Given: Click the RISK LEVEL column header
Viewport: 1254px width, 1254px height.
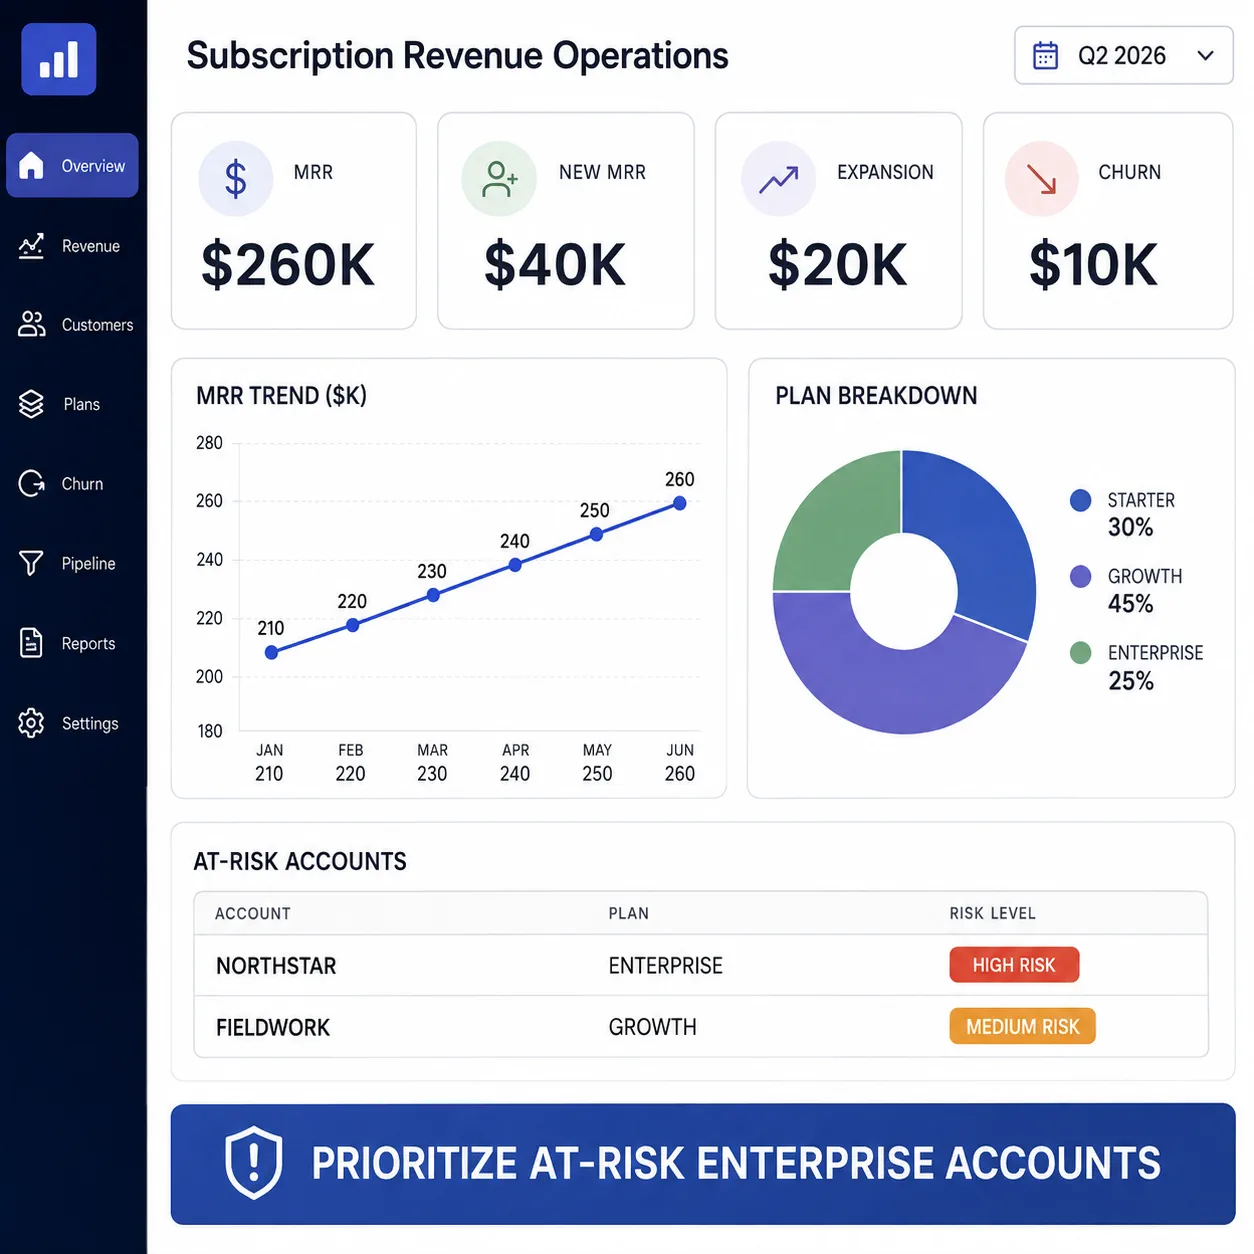Looking at the screenshot, I should 992,913.
